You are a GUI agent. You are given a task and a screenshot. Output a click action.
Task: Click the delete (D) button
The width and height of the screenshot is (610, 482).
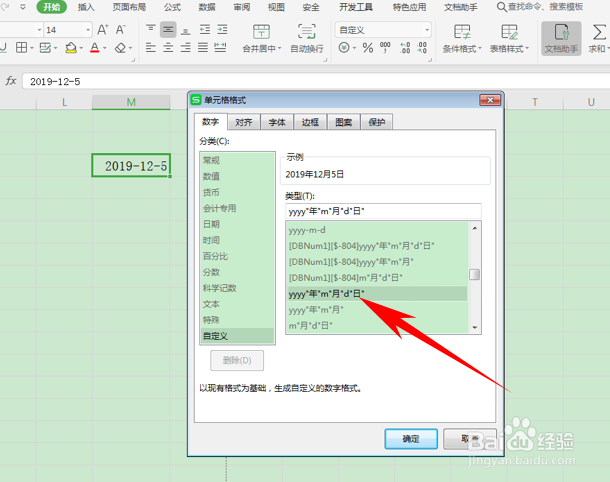237,360
